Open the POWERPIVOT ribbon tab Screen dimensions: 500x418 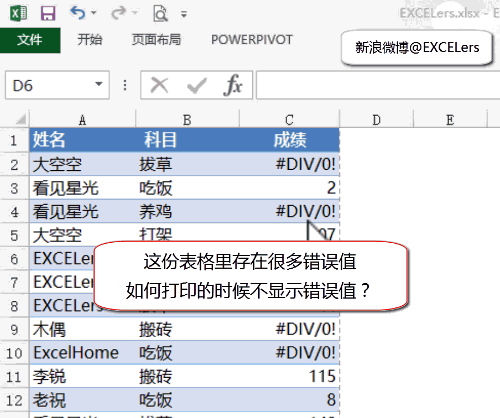(252, 40)
